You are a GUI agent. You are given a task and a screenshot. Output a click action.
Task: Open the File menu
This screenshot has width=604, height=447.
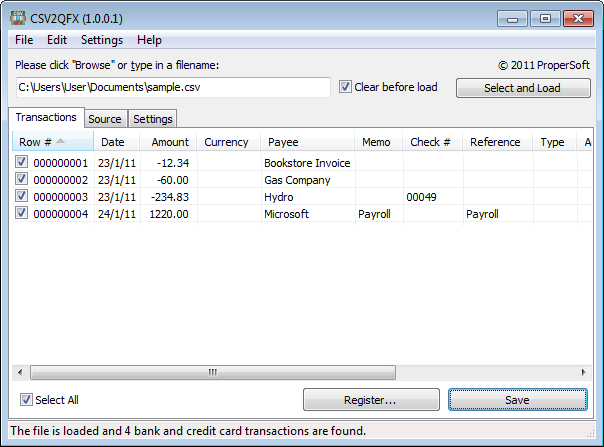(24, 40)
